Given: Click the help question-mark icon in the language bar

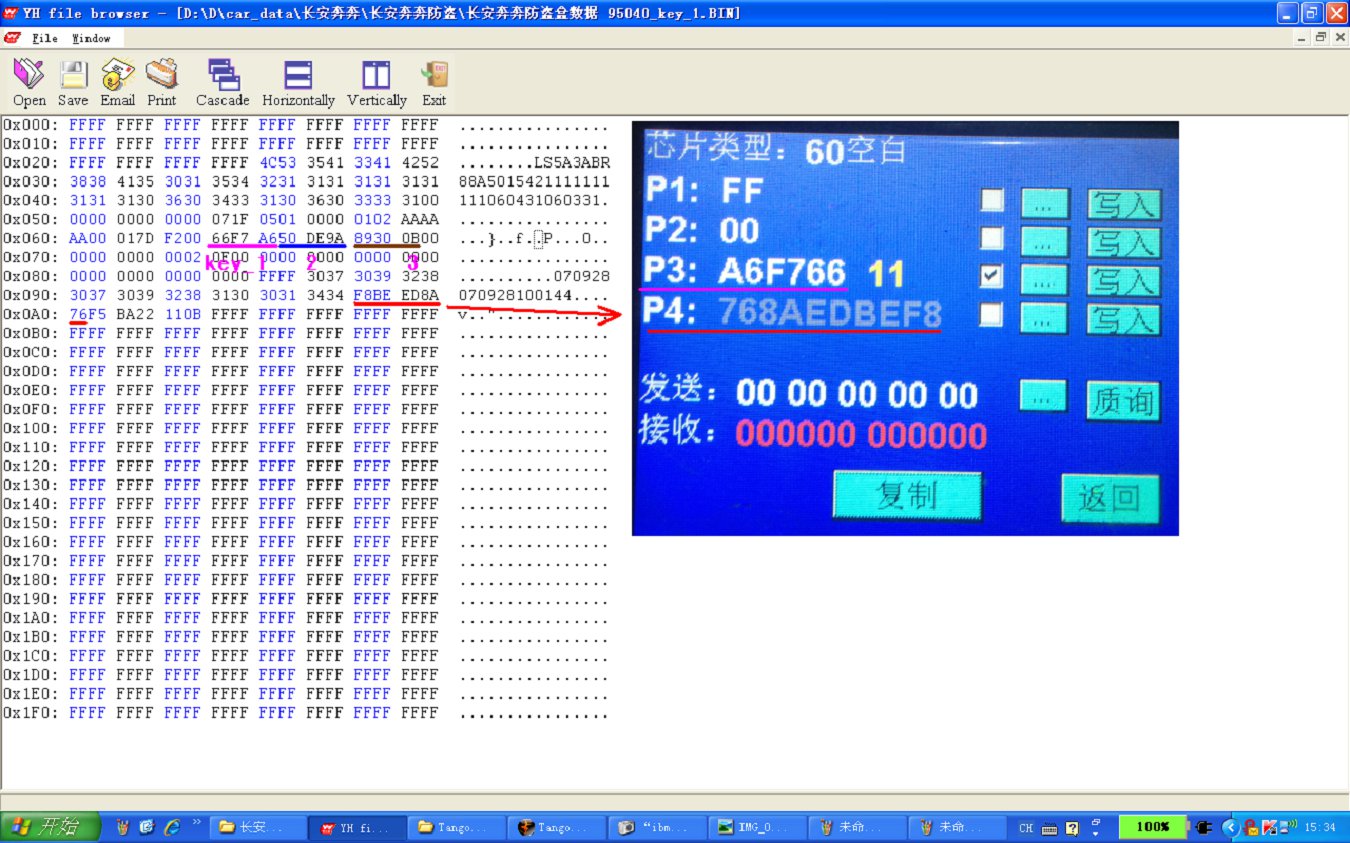Looking at the screenshot, I should click(x=1072, y=828).
